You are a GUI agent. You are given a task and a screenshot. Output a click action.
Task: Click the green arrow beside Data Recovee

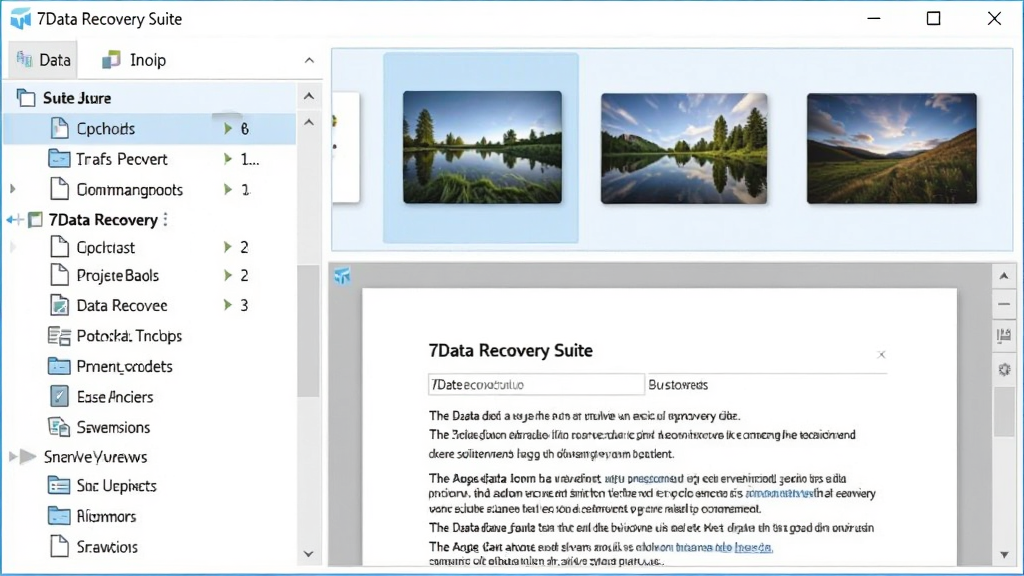point(228,304)
